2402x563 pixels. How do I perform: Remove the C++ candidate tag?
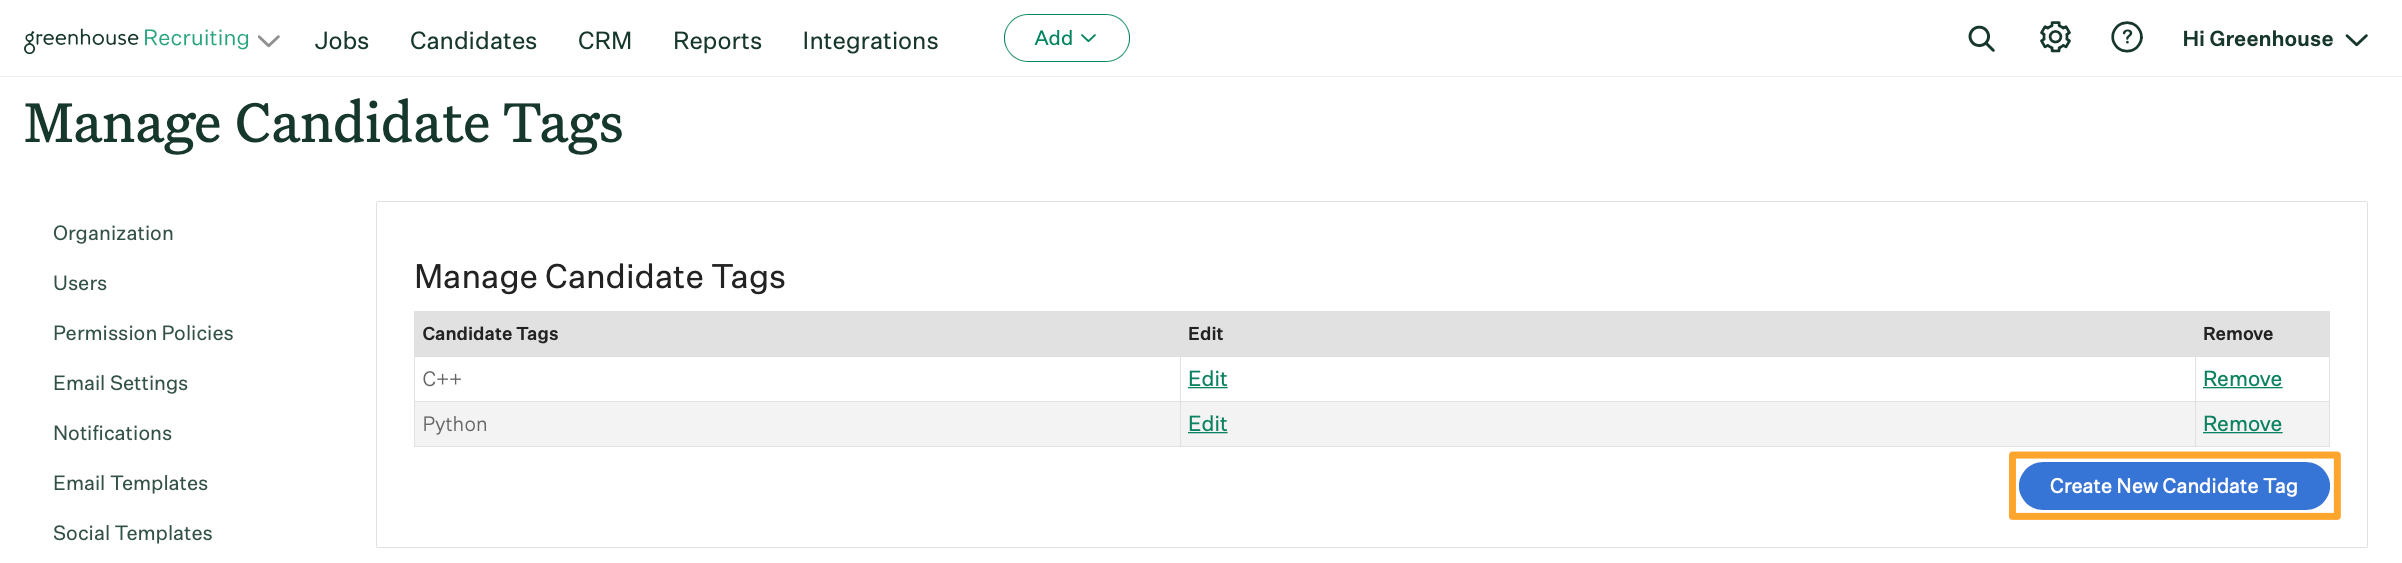point(2242,379)
